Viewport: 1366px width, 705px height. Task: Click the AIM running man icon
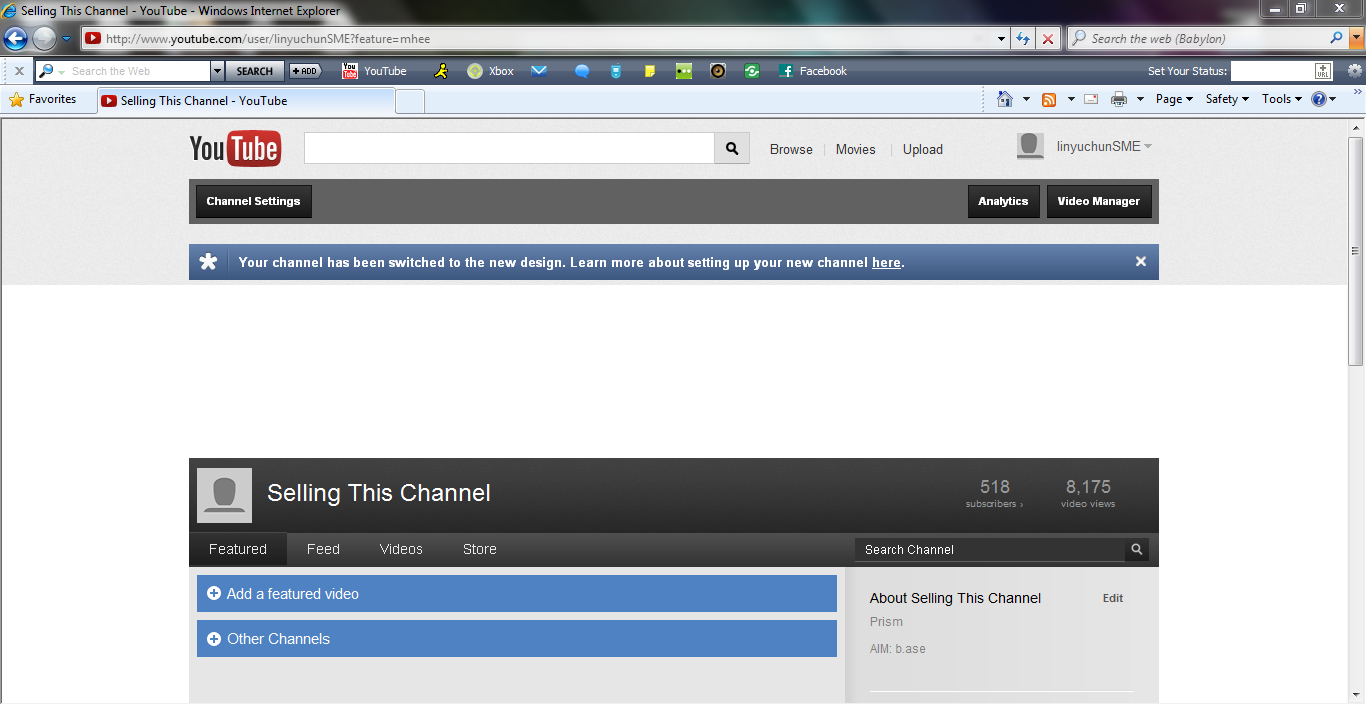coord(442,71)
